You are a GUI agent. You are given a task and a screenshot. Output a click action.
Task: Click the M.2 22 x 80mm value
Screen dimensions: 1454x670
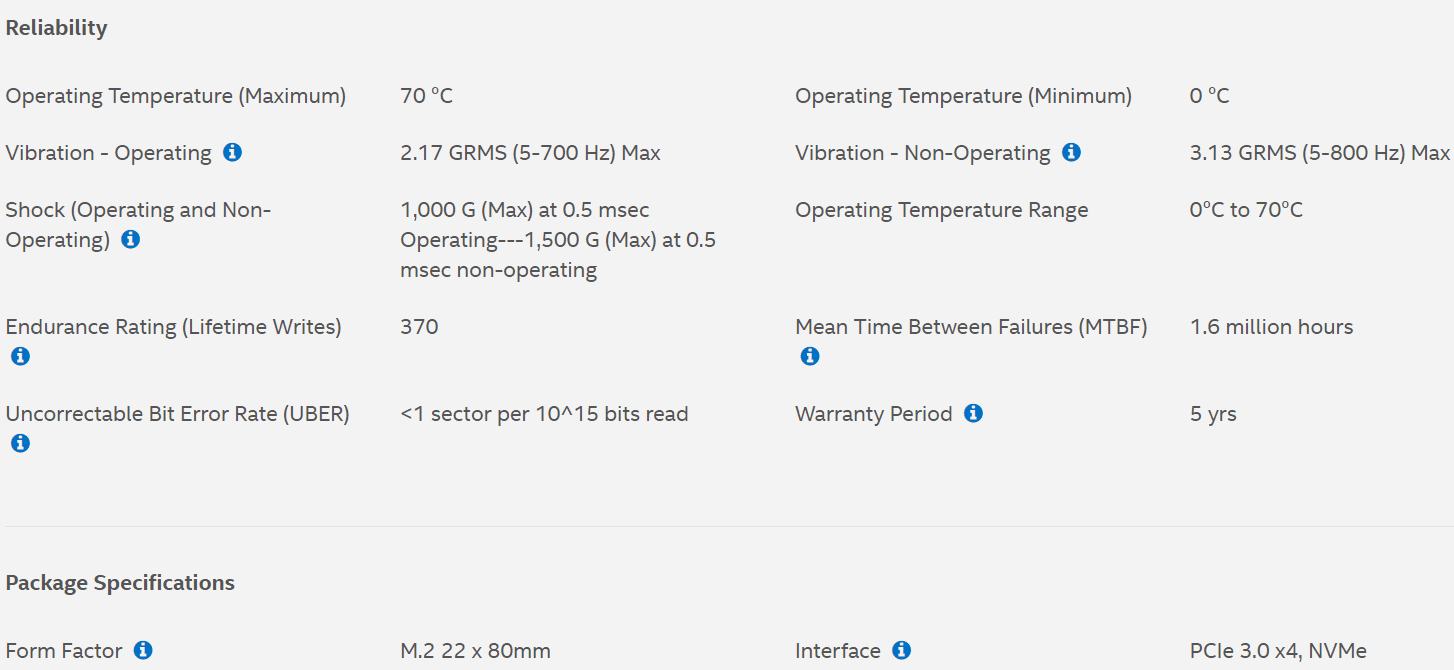click(475, 651)
